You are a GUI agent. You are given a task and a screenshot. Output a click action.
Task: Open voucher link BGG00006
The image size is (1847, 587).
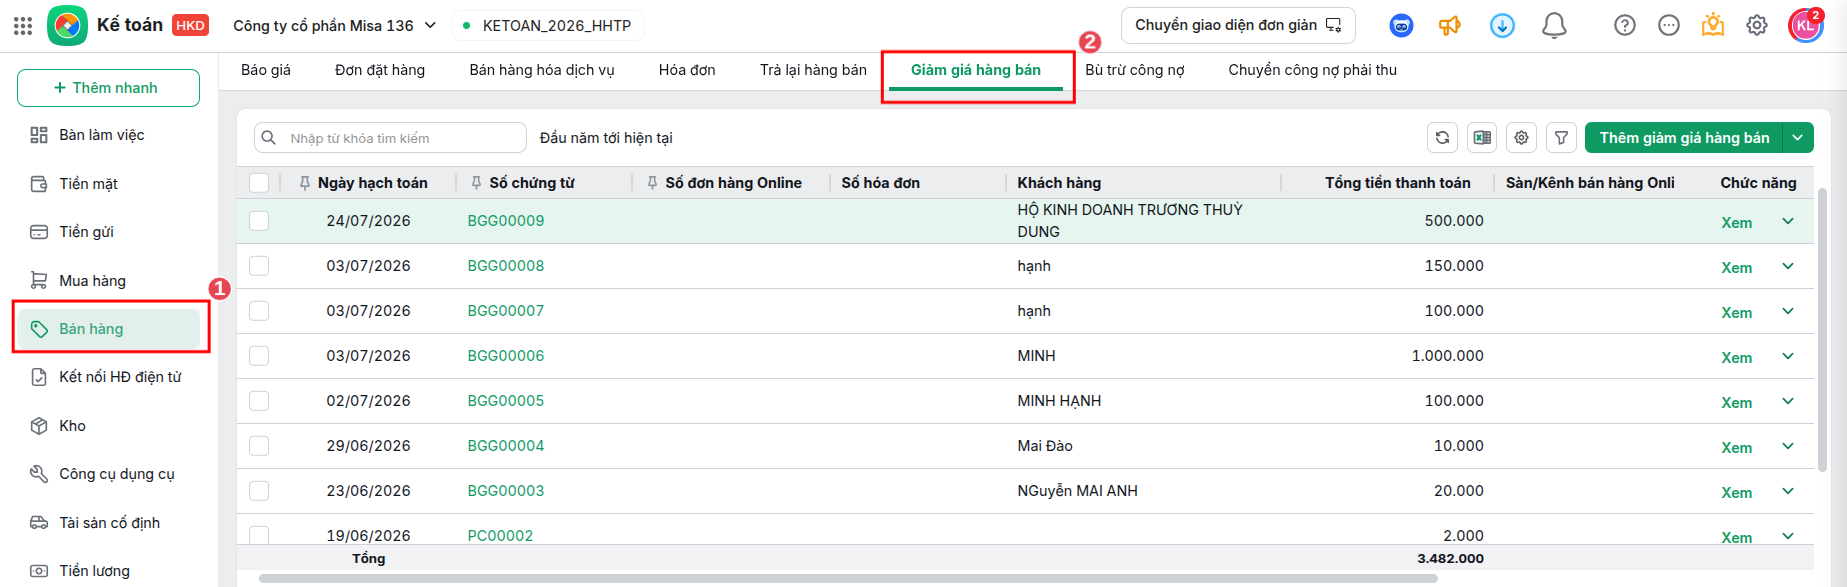[506, 356]
